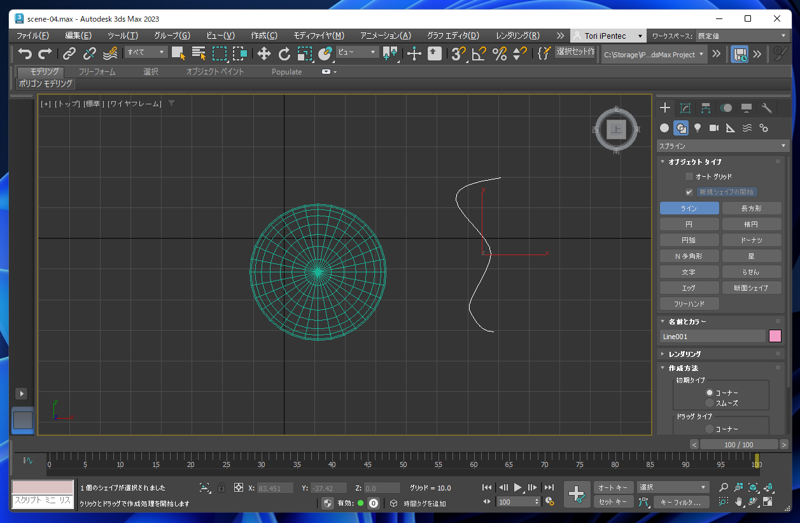Collapse the オブジェクトタイプ rollout
800x523 pixels.
(x=663, y=162)
